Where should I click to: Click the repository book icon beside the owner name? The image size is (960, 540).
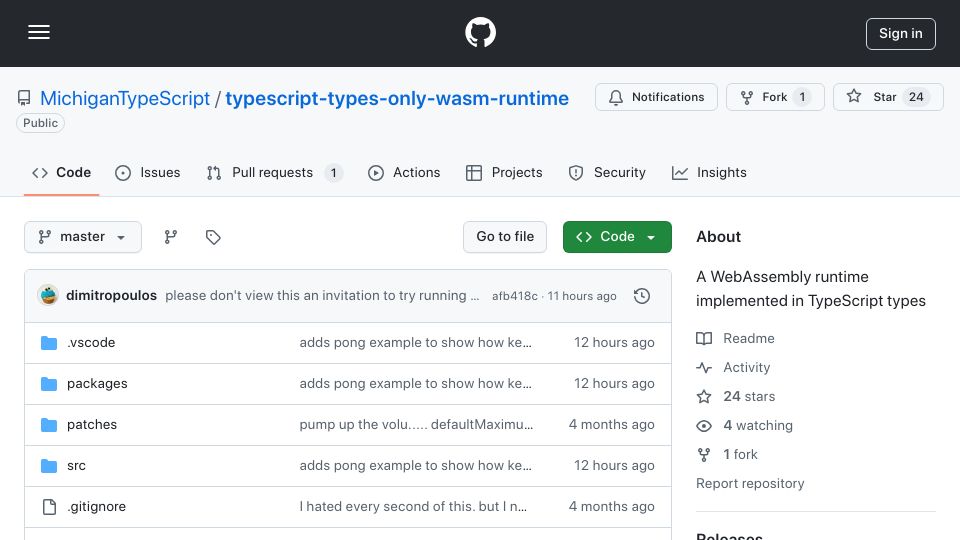click(x=24, y=98)
